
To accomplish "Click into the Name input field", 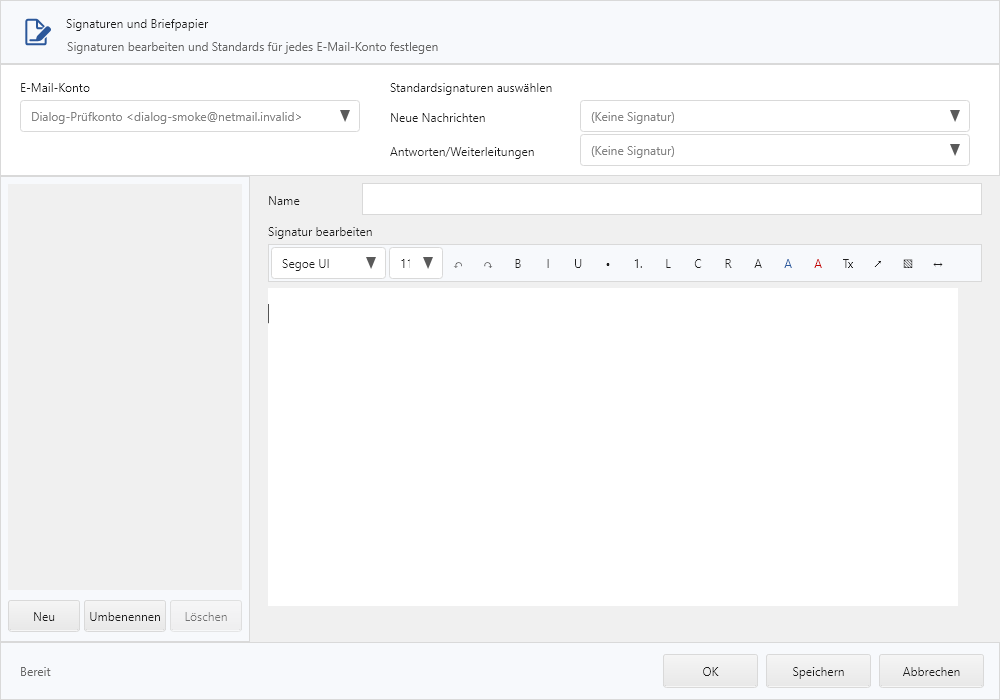I will 672,200.
